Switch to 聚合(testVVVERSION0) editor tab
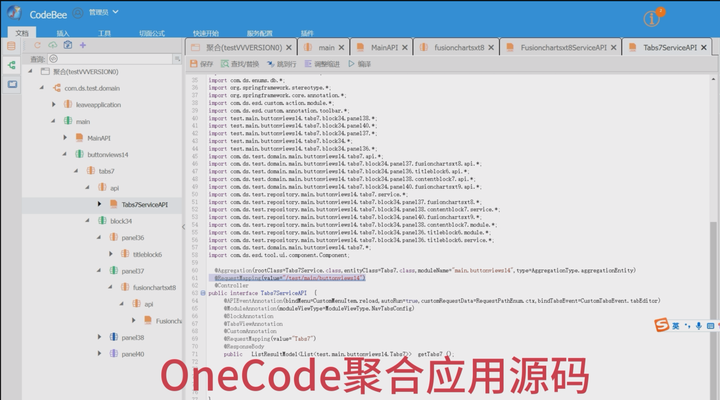 point(243,47)
